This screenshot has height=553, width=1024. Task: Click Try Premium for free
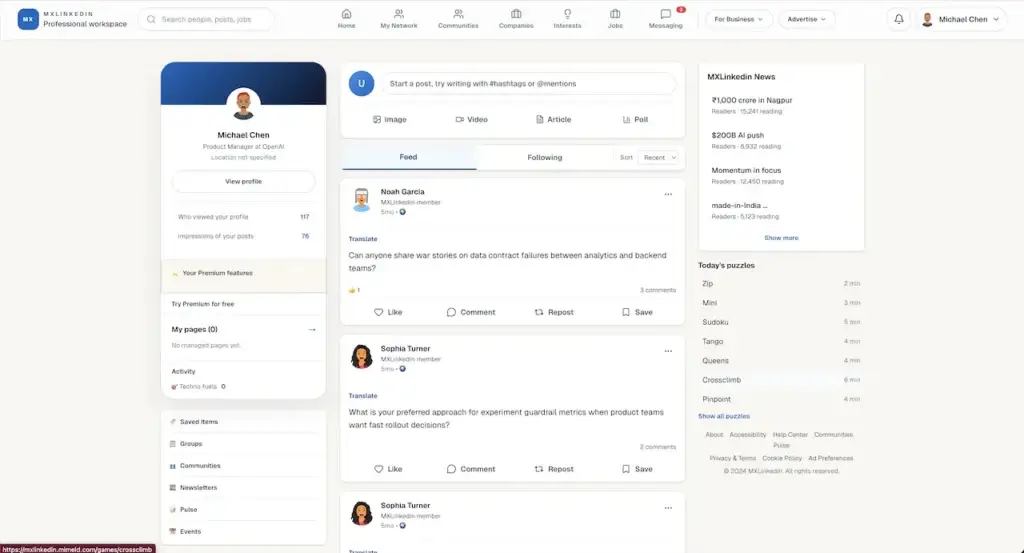tap(202, 304)
